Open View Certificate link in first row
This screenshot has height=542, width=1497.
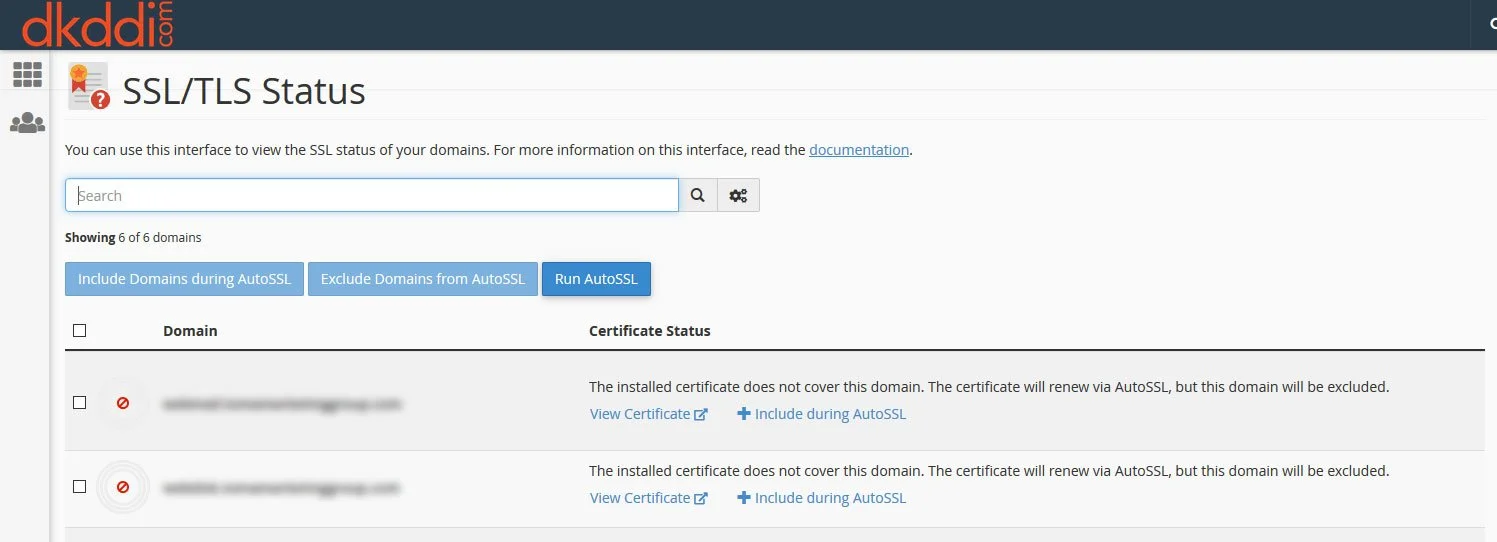pos(649,414)
